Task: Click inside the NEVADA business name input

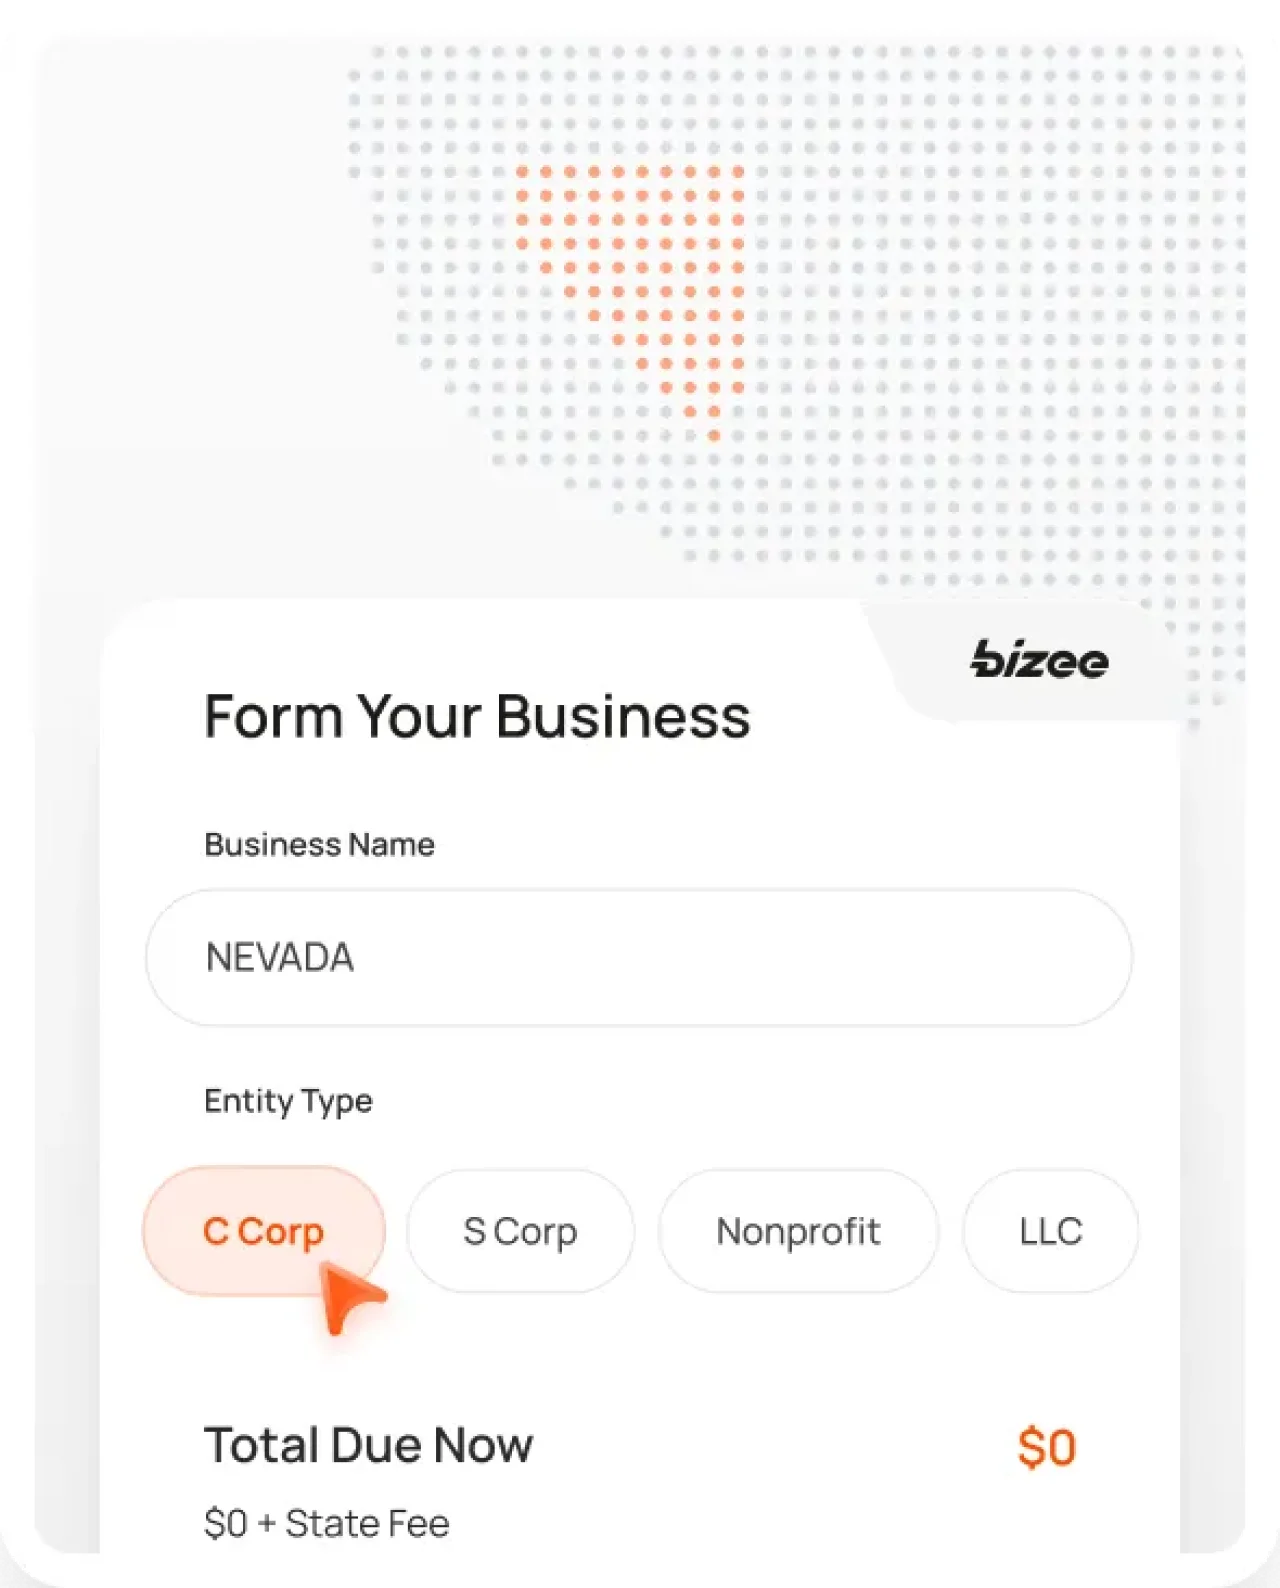Action: coord(638,957)
